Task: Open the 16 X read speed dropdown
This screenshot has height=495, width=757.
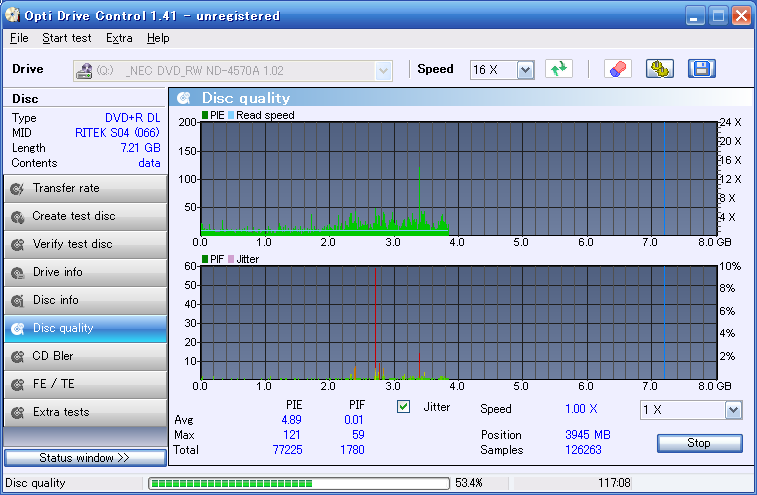Action: (x=525, y=71)
